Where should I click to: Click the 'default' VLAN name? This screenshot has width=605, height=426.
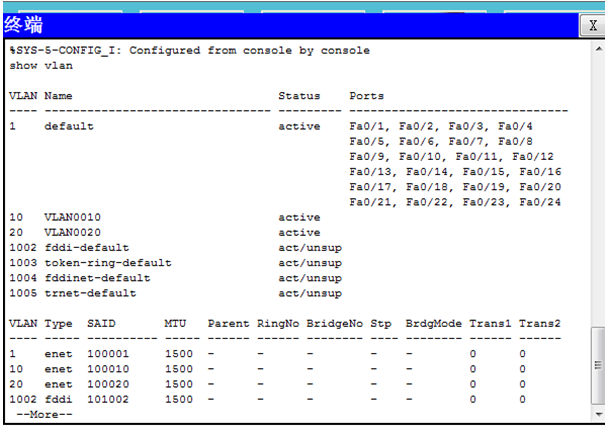click(69, 126)
